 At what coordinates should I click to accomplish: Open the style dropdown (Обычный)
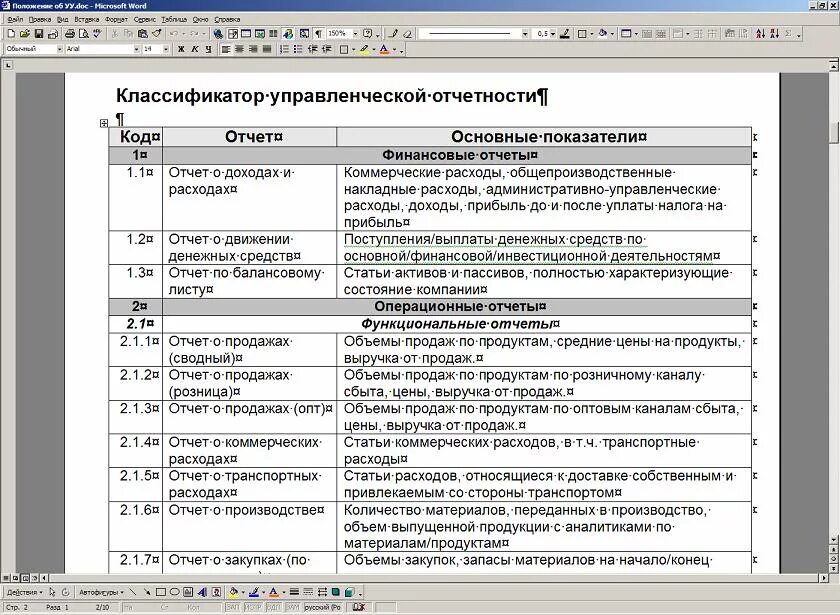tap(59, 49)
